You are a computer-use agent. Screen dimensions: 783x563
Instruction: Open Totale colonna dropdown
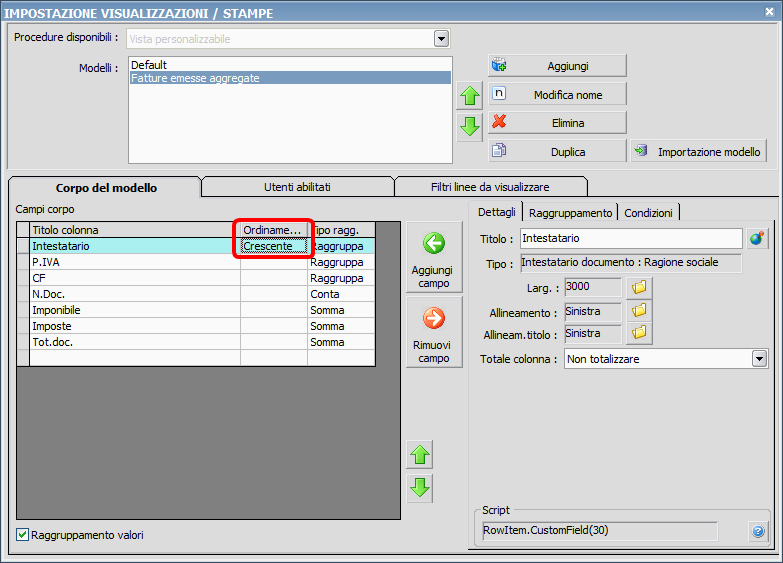coord(760,359)
